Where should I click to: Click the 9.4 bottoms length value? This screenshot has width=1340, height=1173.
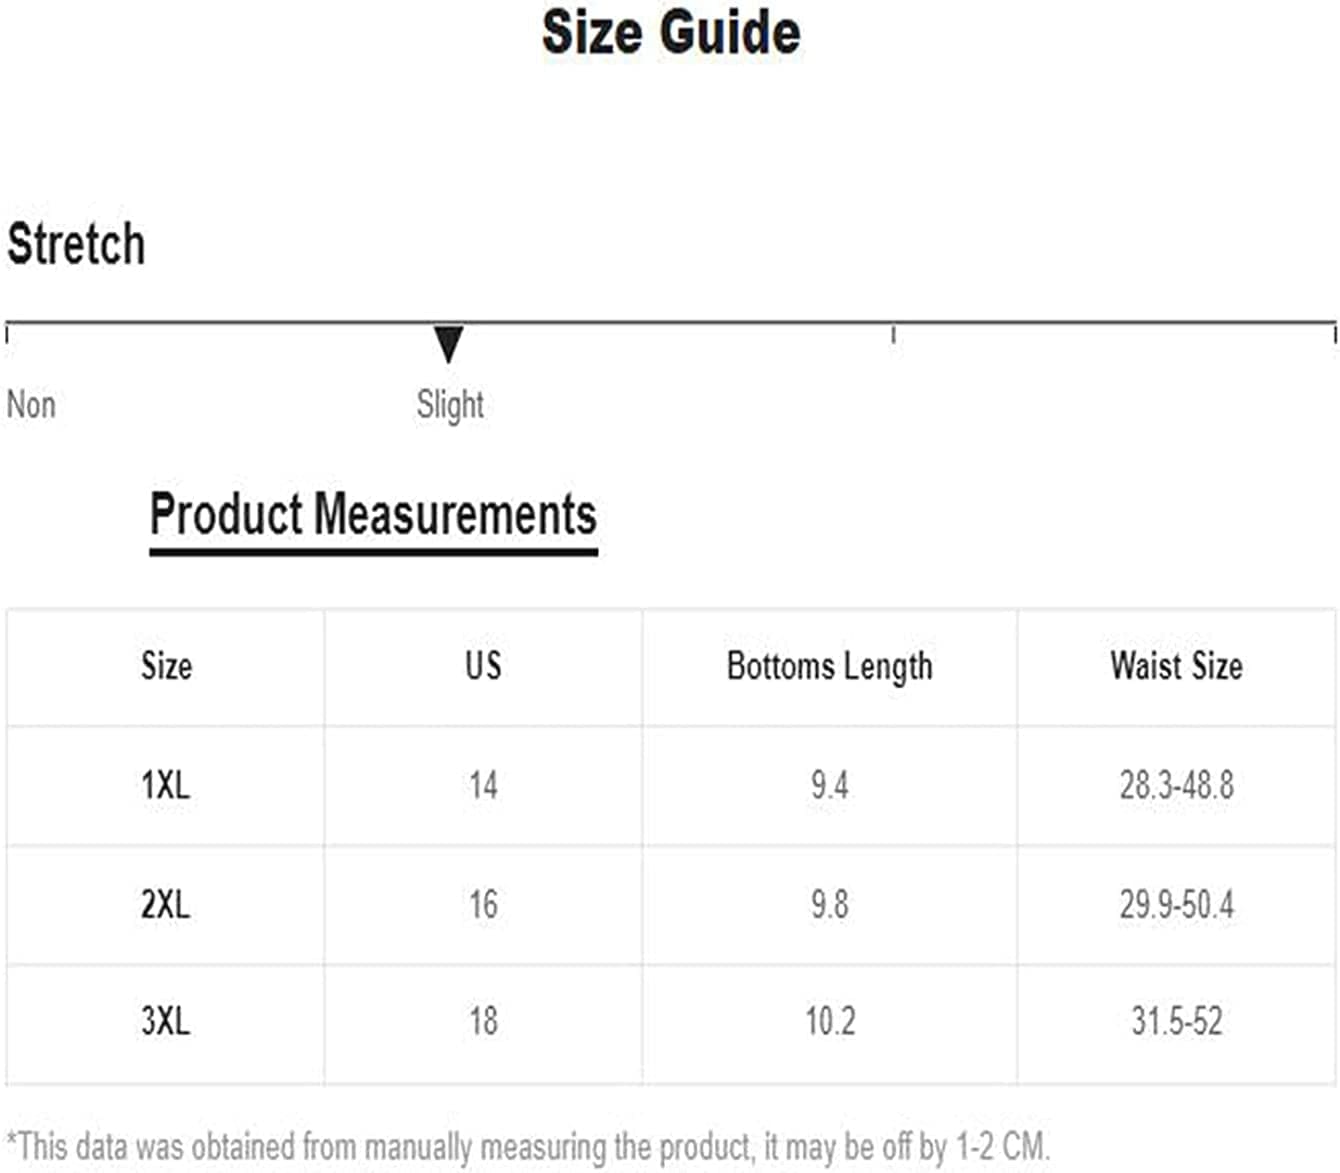pyautogui.click(x=829, y=785)
